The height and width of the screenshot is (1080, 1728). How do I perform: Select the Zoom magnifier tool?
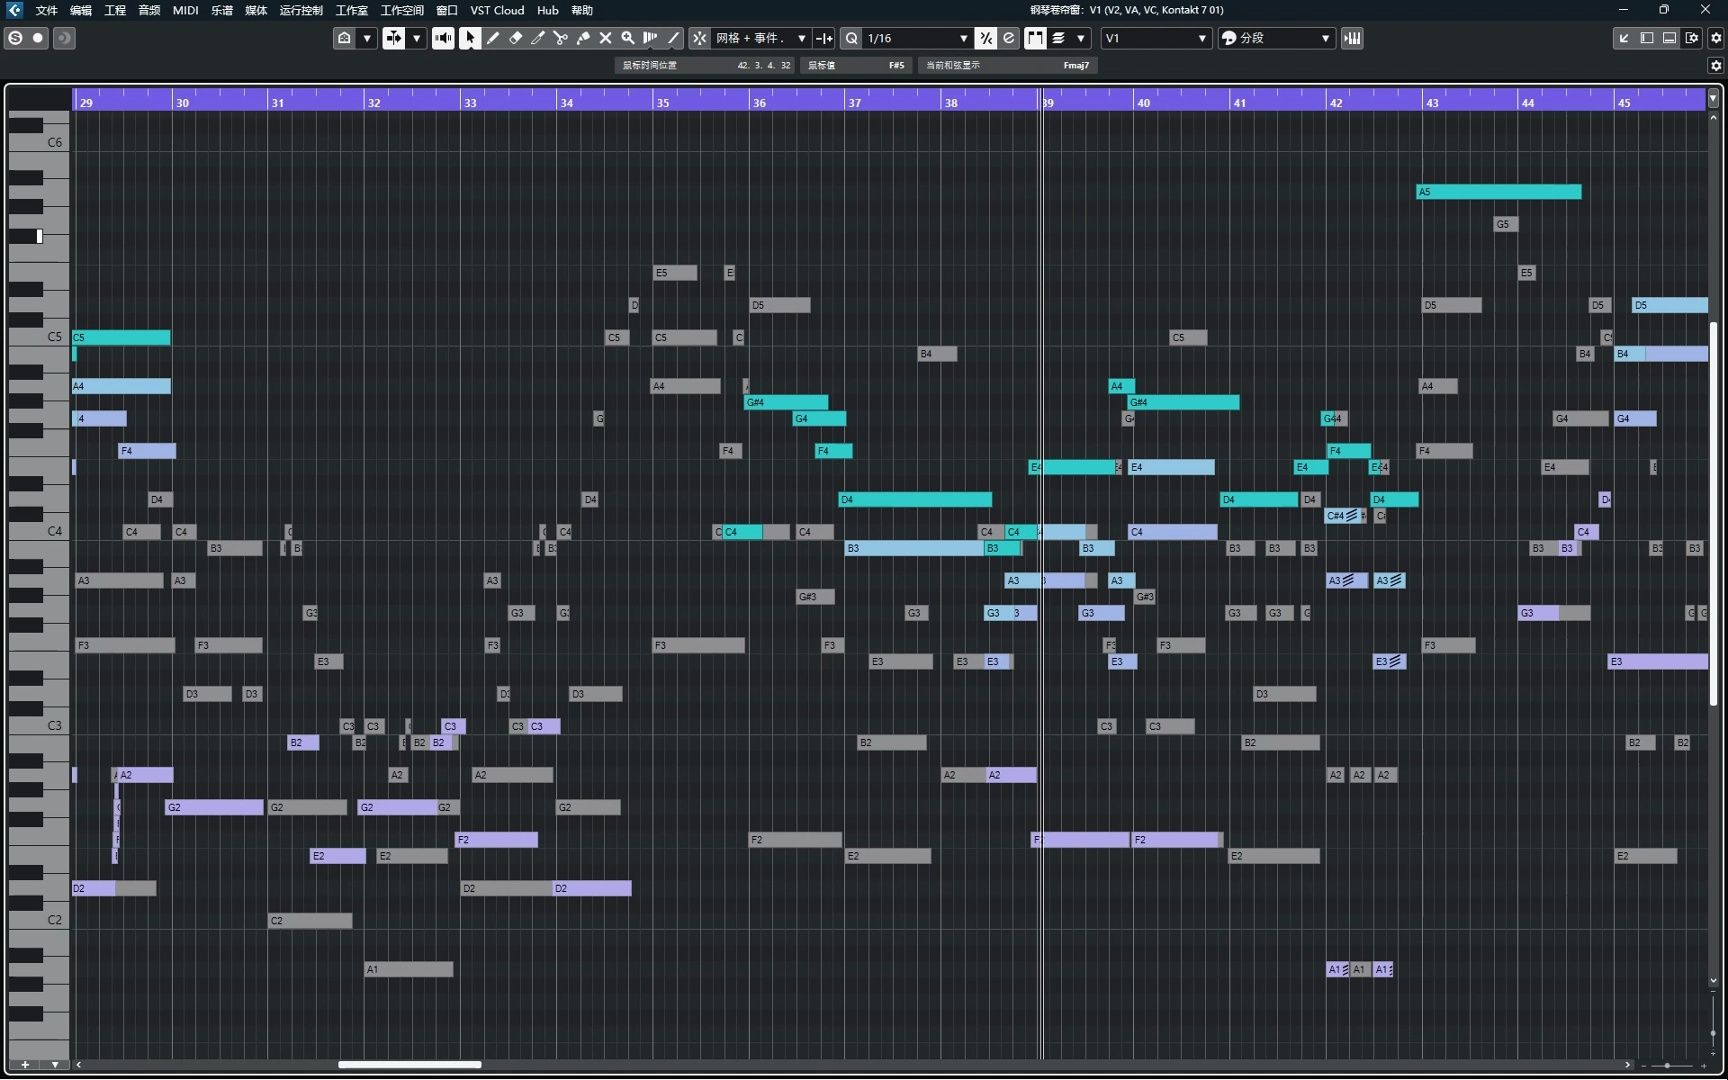[628, 38]
